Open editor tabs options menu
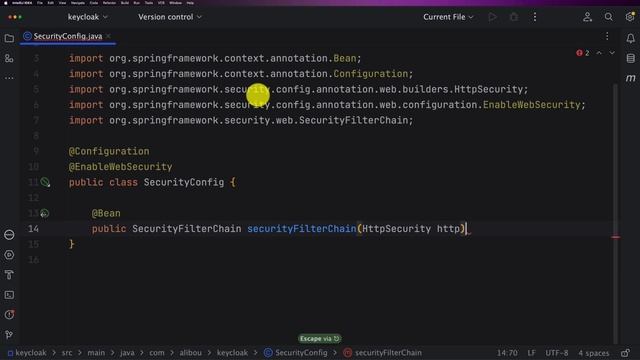Viewport: 640px width, 360px height. click(x=607, y=36)
